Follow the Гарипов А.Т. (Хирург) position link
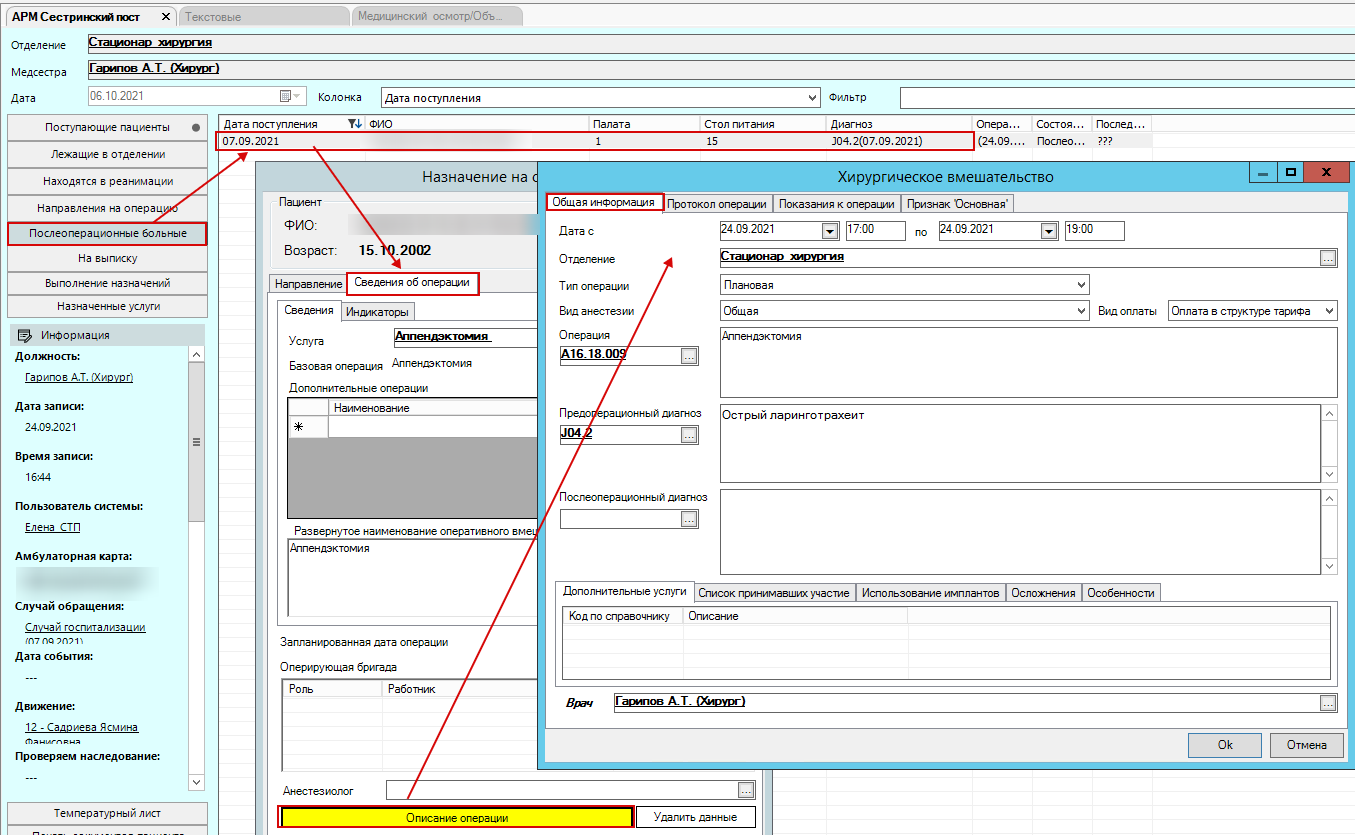This screenshot has height=835, width=1355. pyautogui.click(x=78, y=377)
